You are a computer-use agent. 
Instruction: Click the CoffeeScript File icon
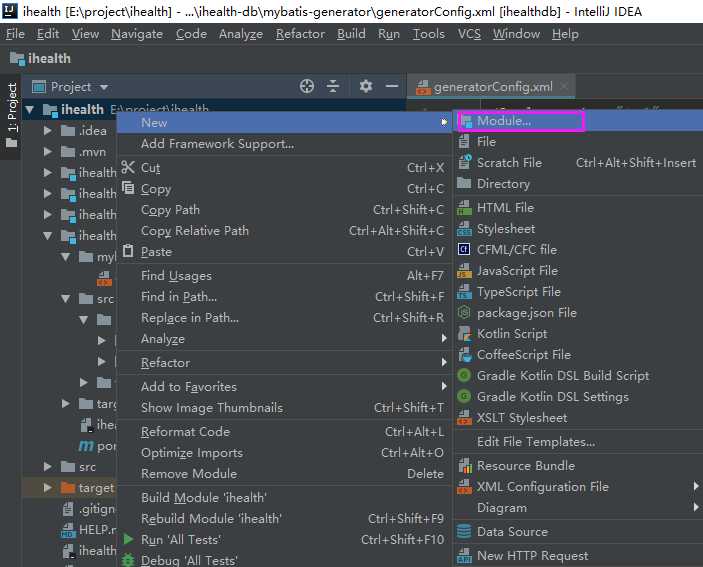click(465, 355)
